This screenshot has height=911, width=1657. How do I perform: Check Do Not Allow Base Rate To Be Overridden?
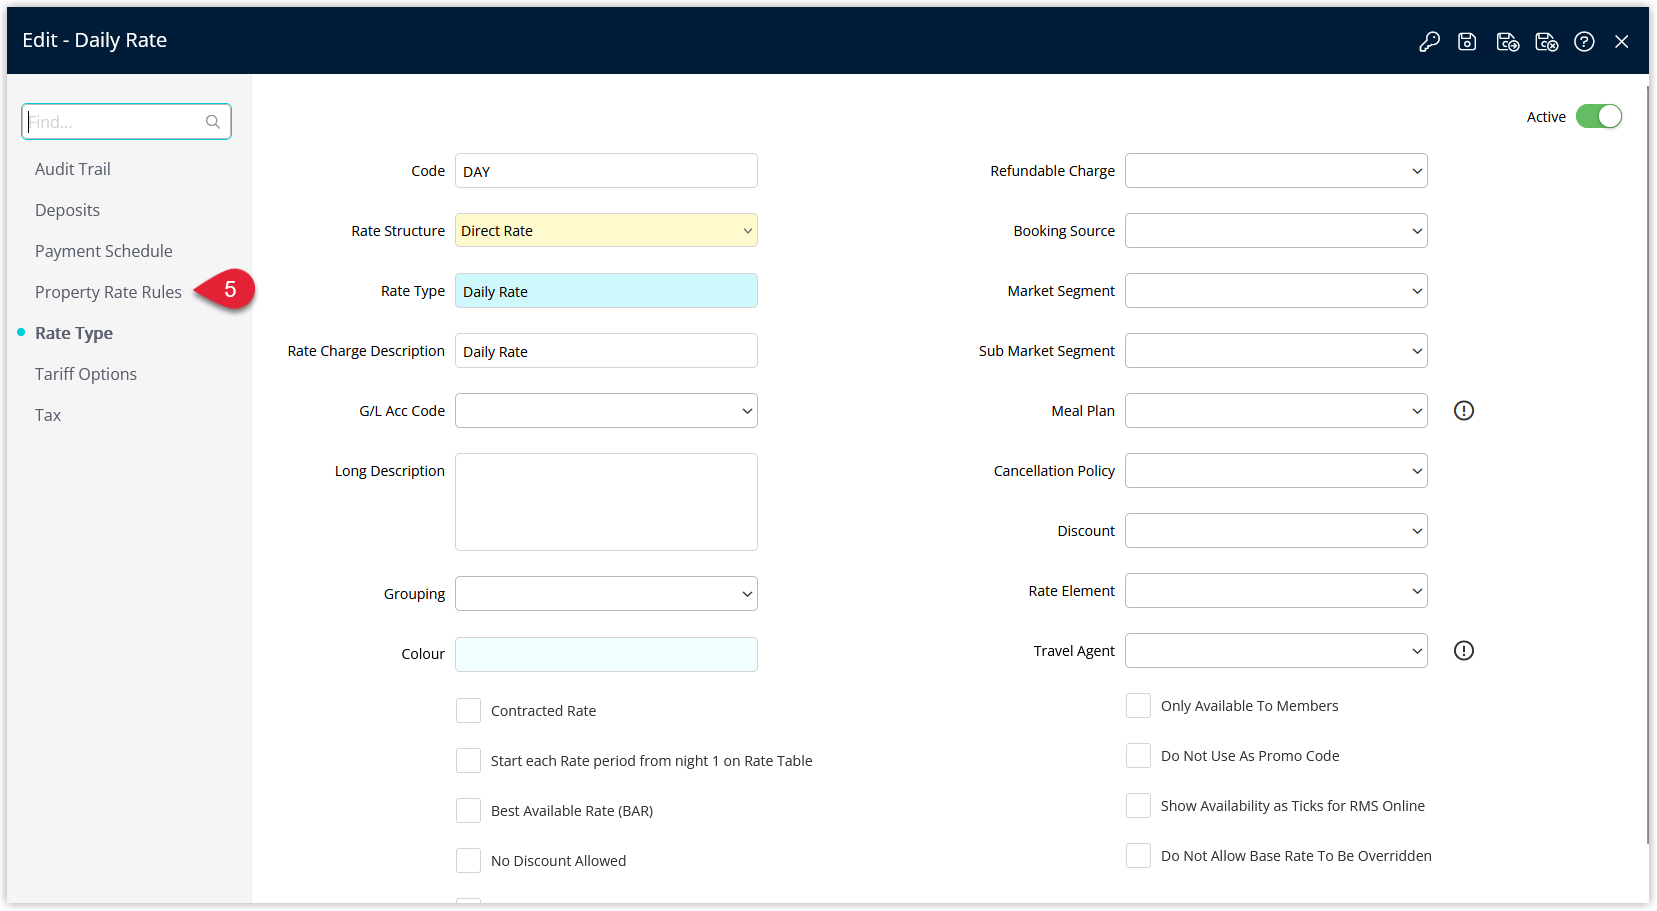(x=1138, y=856)
